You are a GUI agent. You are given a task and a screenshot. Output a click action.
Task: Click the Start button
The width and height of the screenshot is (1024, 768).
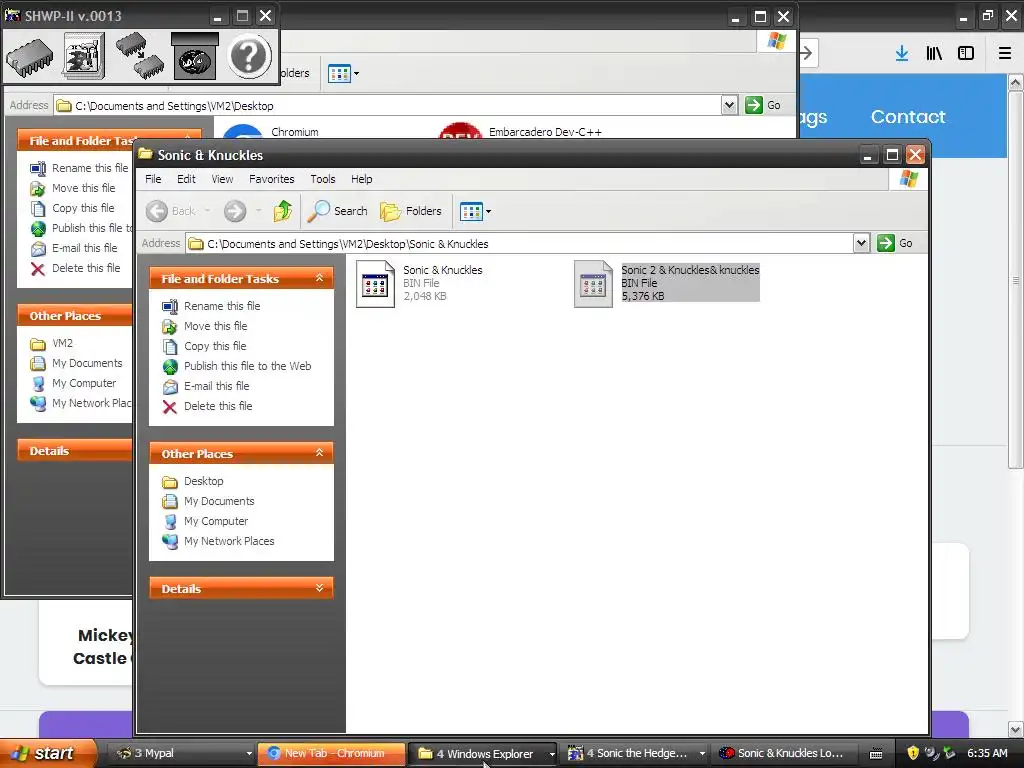coord(48,754)
